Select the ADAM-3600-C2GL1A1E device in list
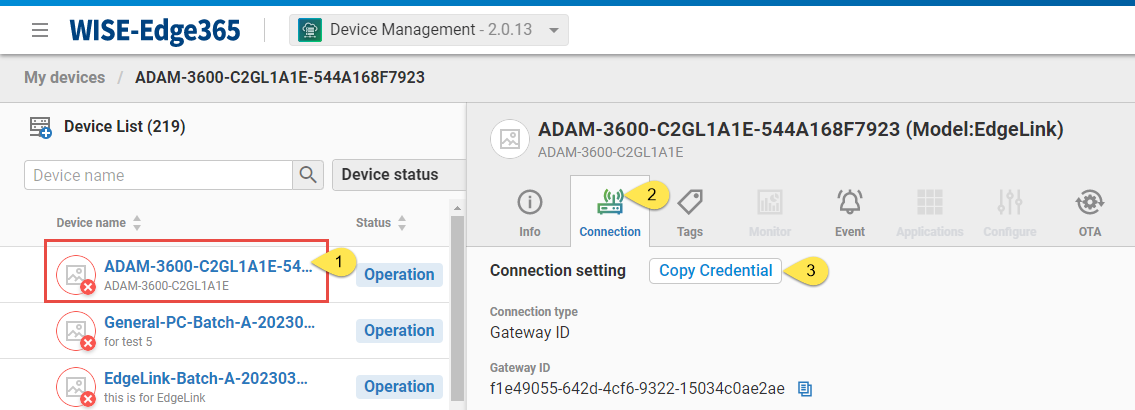1135x410 pixels. (207, 266)
